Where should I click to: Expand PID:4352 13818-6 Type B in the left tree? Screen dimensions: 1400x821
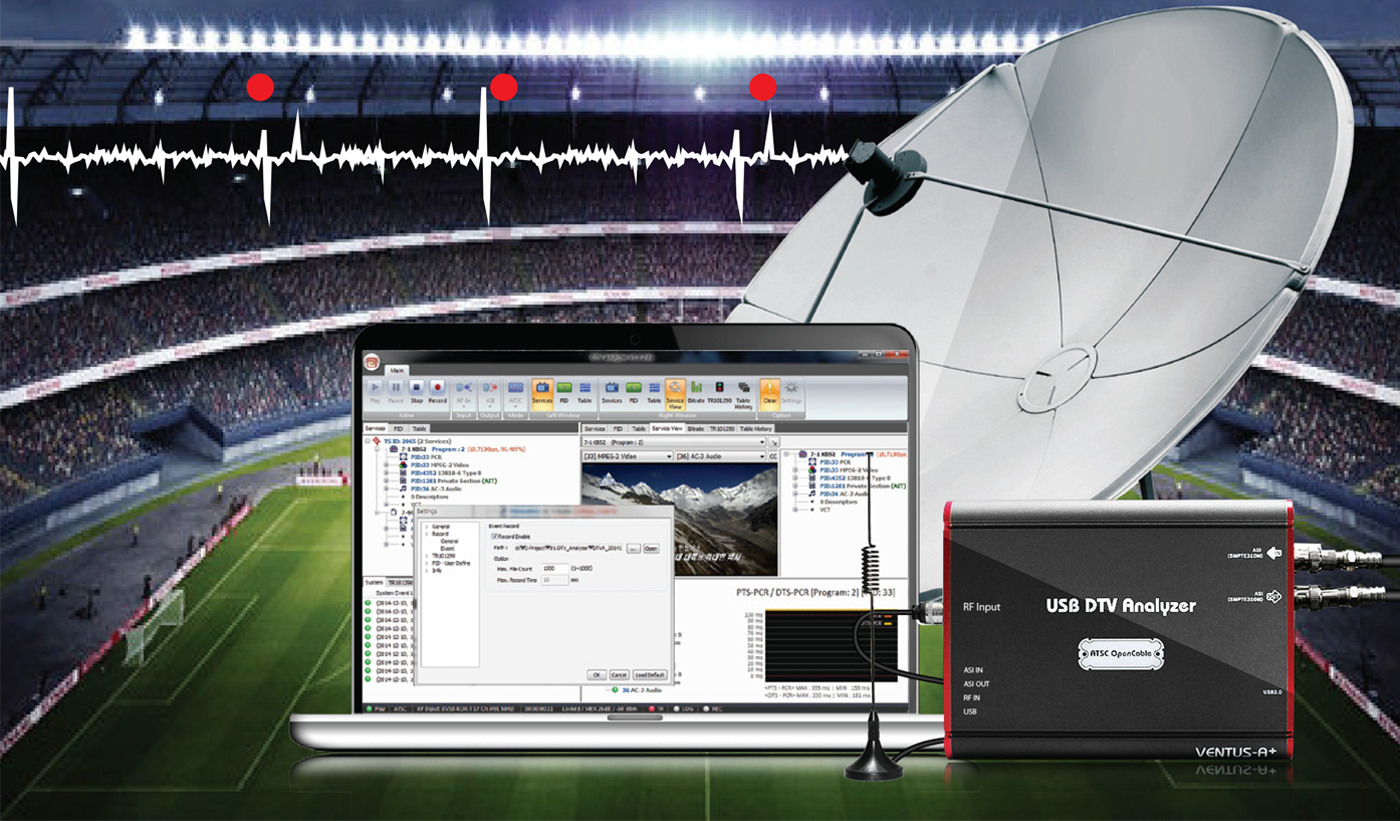click(x=386, y=473)
